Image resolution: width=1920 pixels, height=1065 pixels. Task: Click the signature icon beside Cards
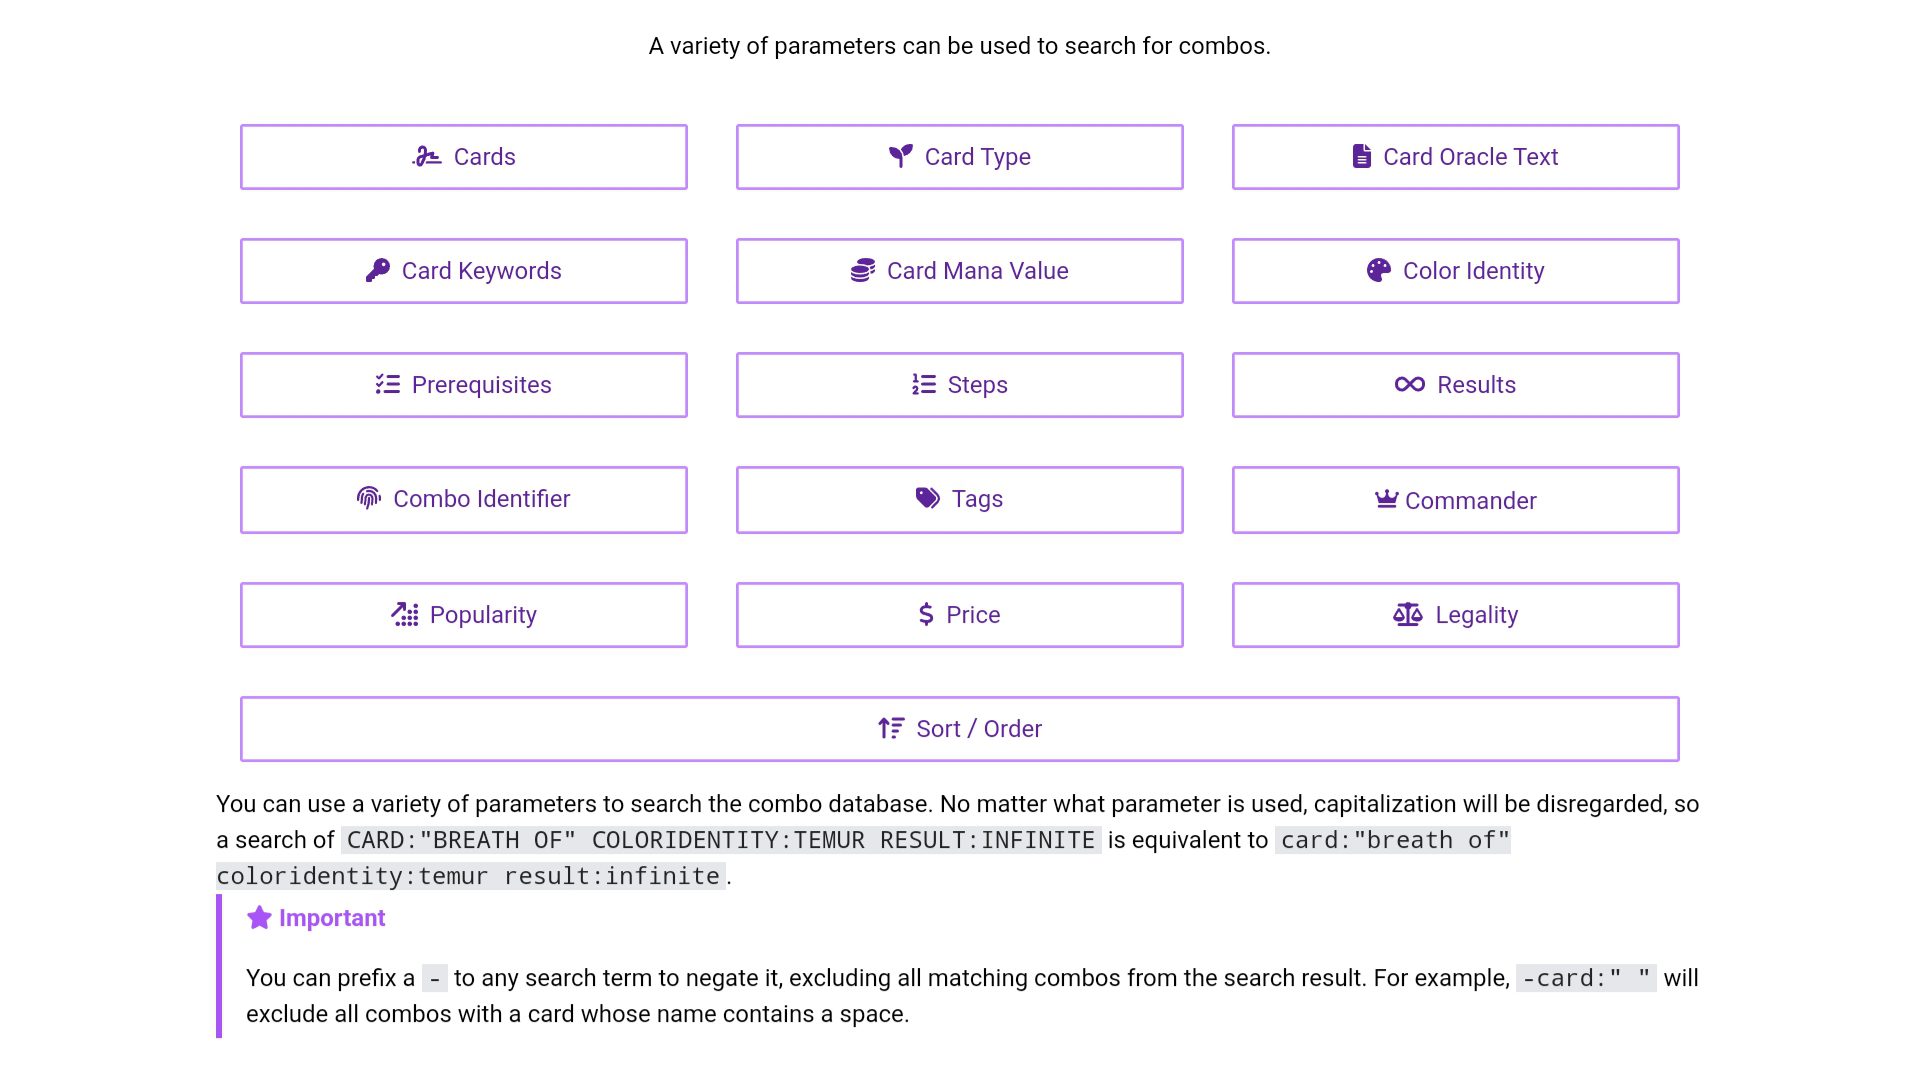pos(427,157)
